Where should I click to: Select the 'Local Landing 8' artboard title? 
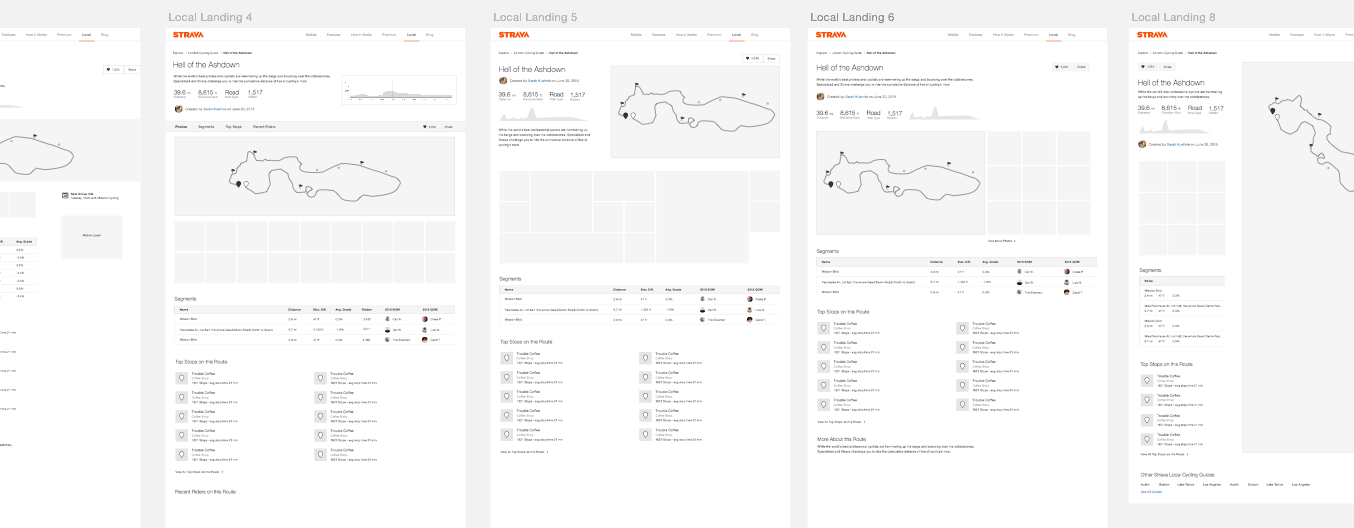(1174, 17)
